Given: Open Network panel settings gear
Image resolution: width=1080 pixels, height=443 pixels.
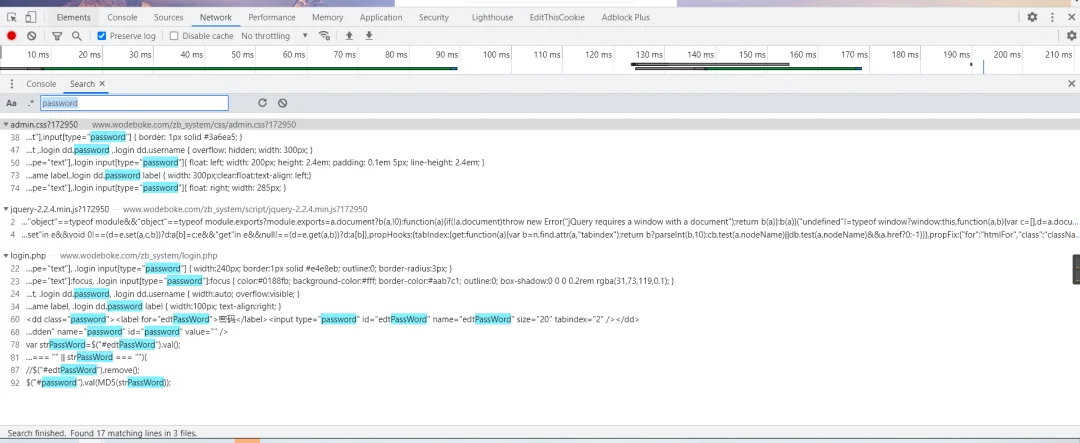Looking at the screenshot, I should (x=1071, y=36).
